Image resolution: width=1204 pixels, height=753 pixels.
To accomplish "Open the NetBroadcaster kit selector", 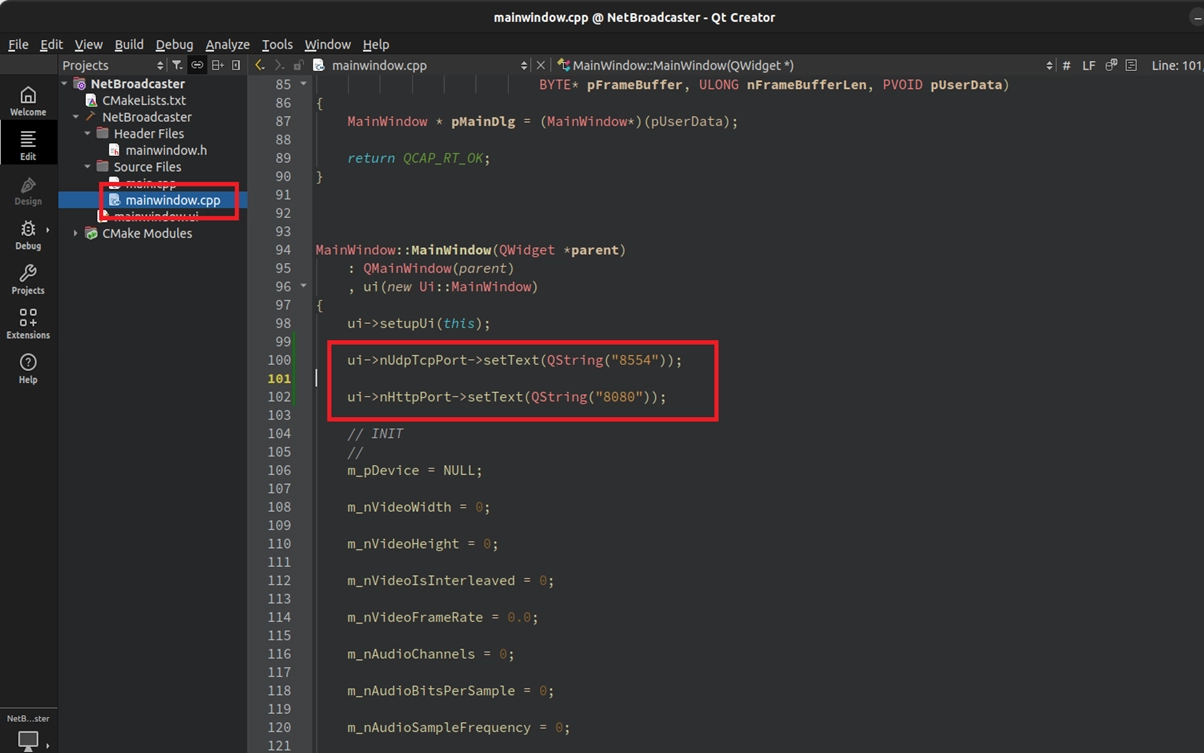I will coord(28,731).
